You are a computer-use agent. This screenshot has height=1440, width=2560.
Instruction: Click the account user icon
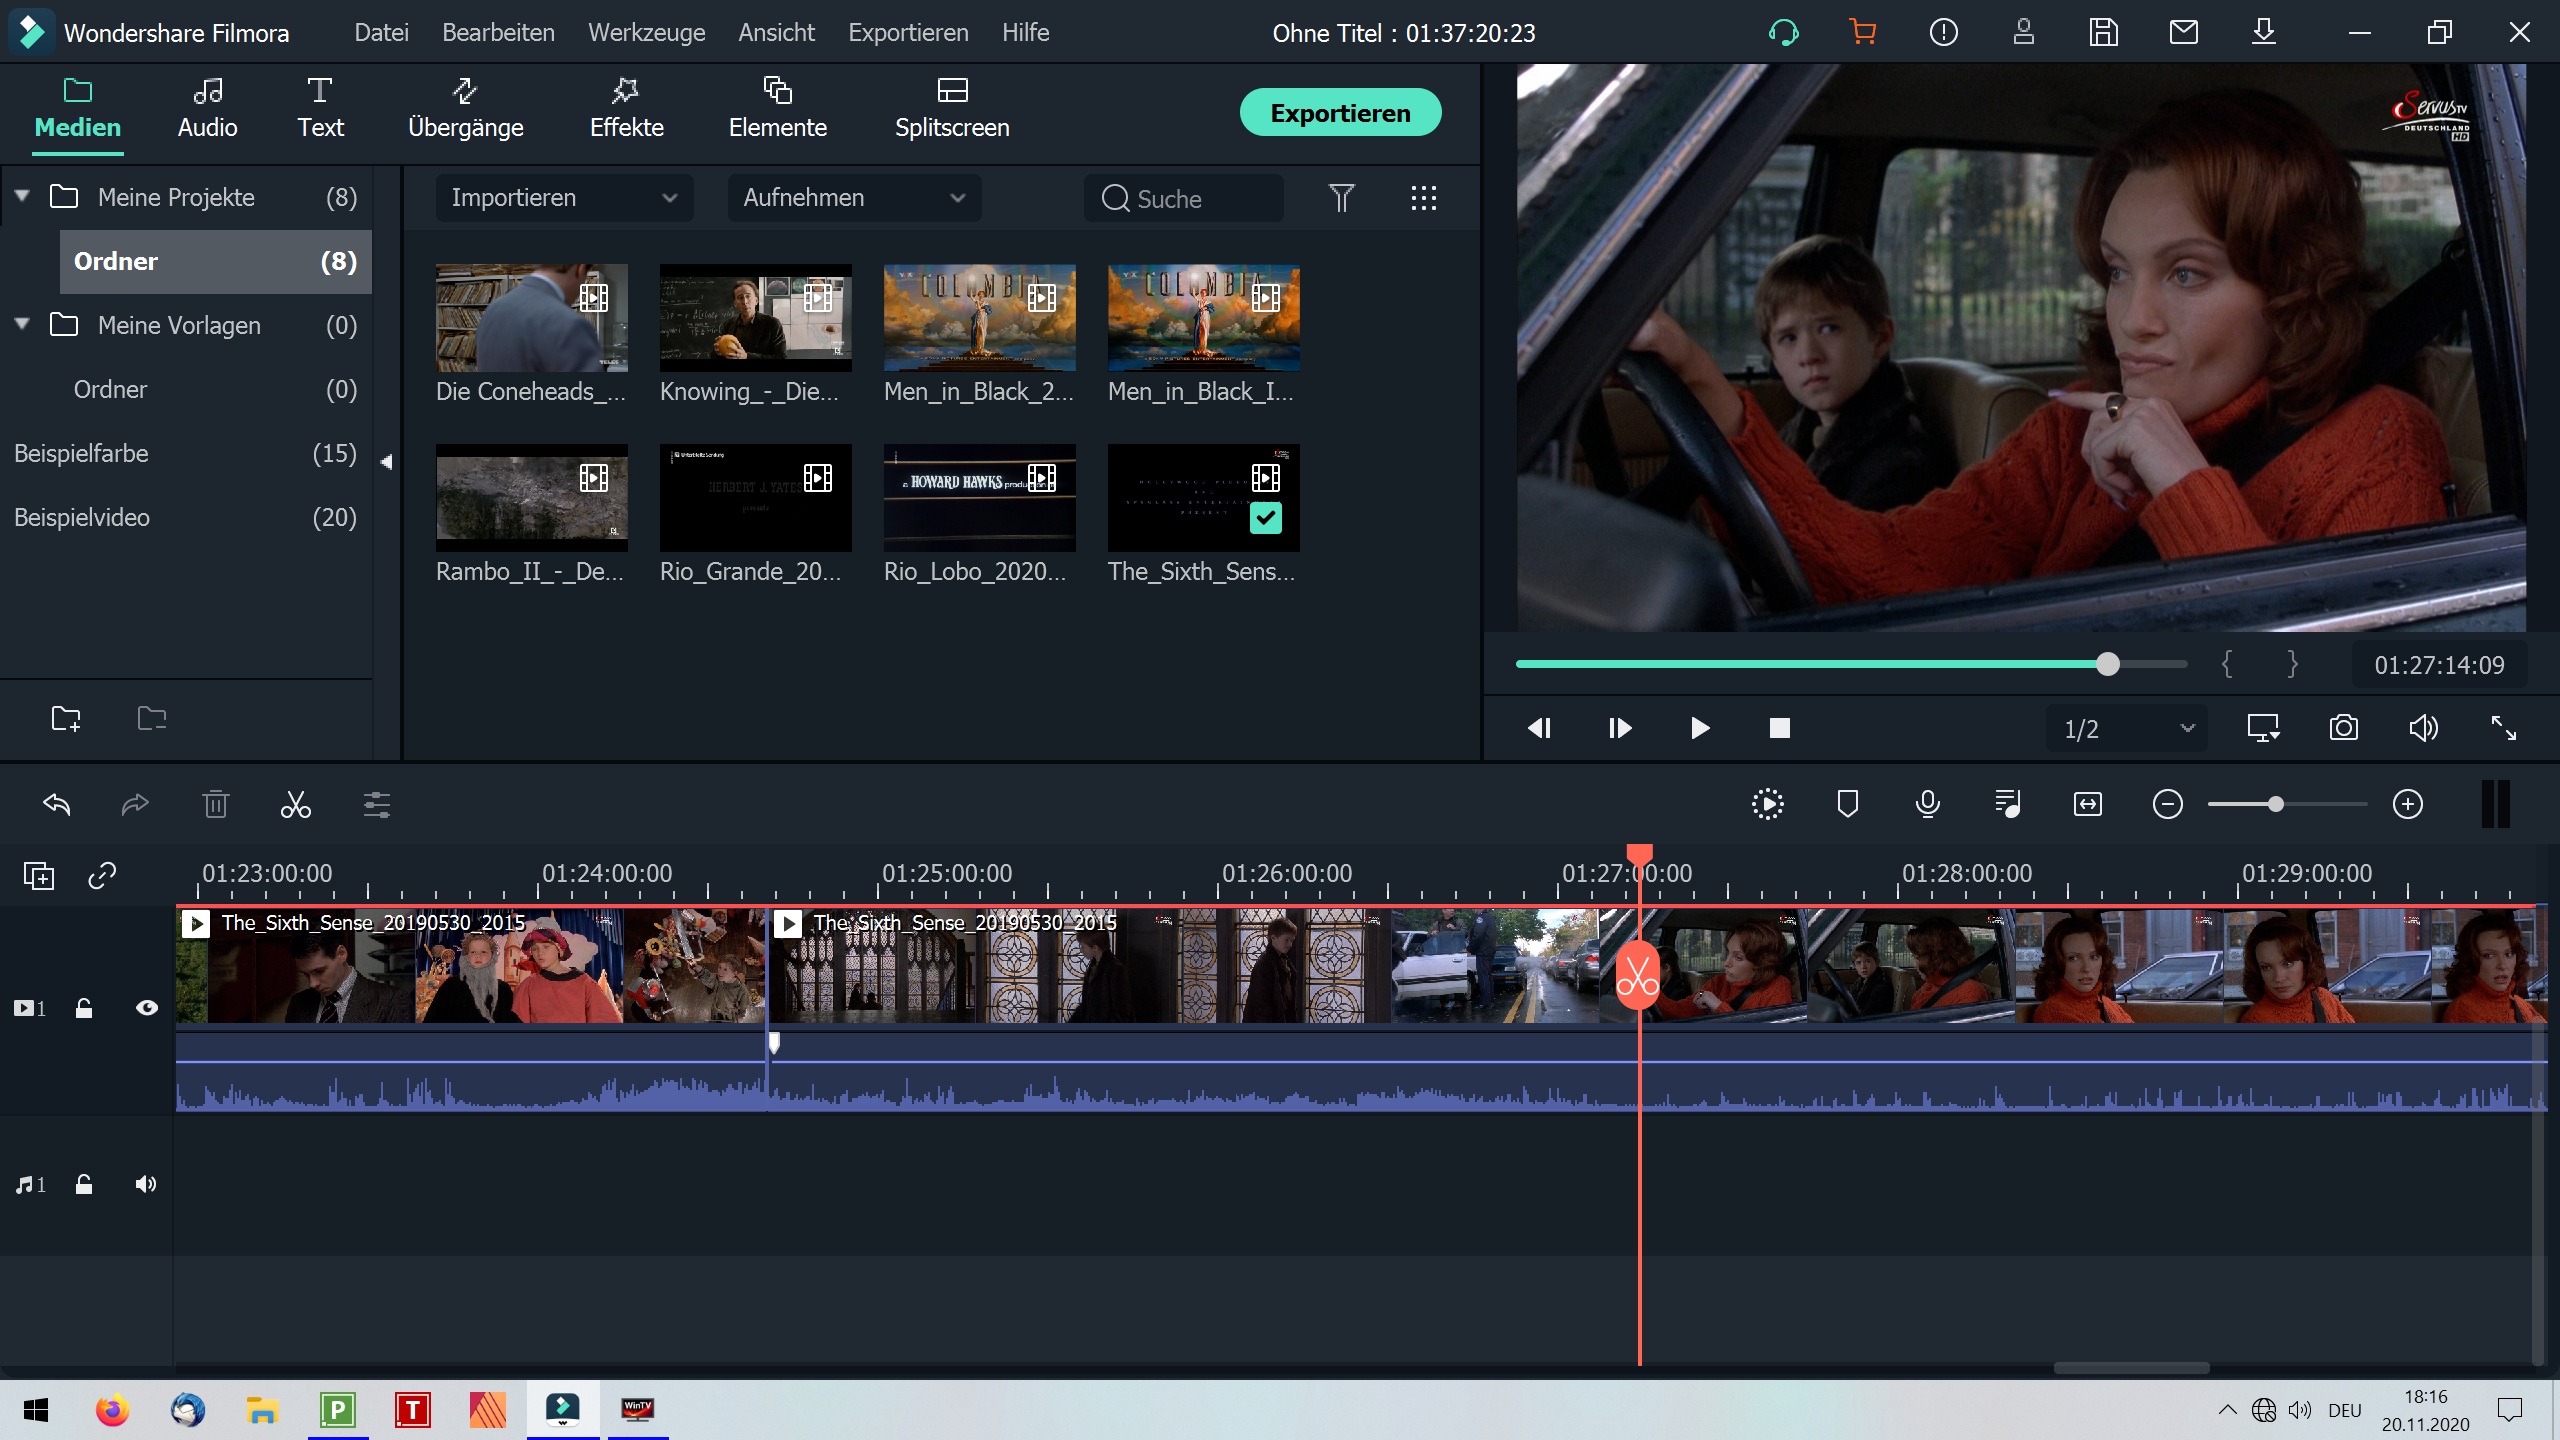tap(2024, 32)
